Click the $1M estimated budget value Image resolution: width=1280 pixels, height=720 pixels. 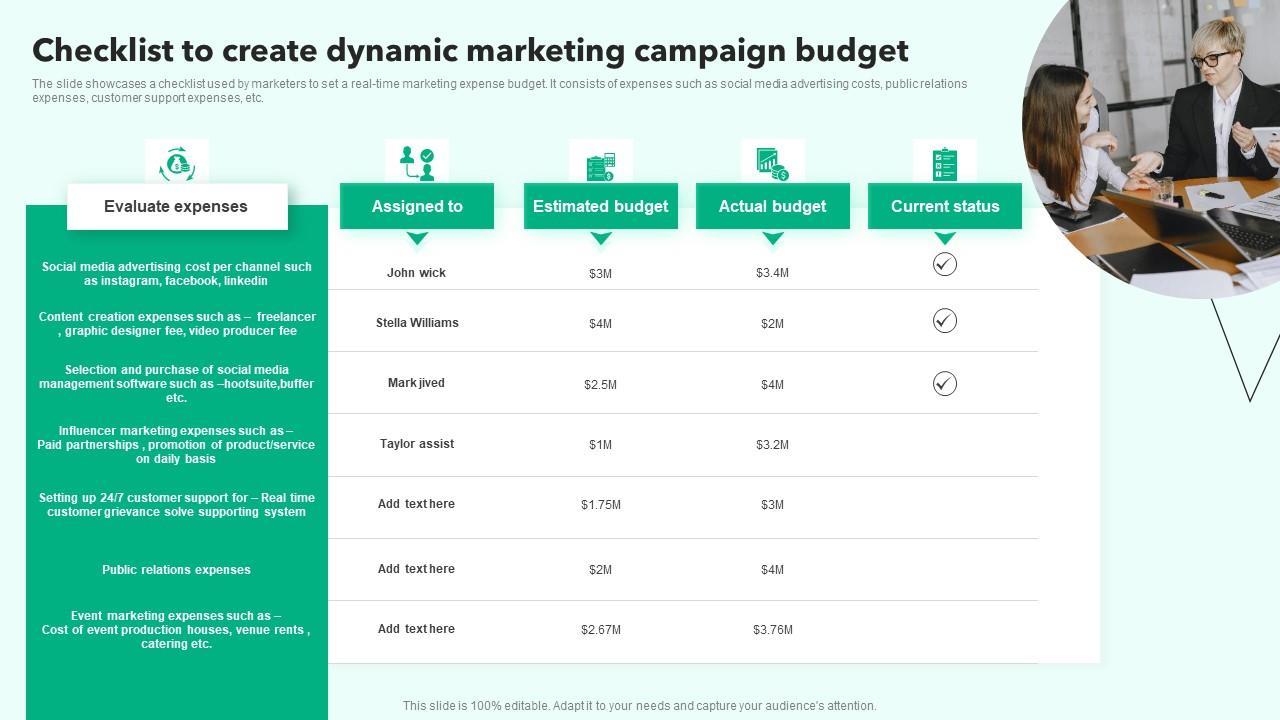[600, 445]
